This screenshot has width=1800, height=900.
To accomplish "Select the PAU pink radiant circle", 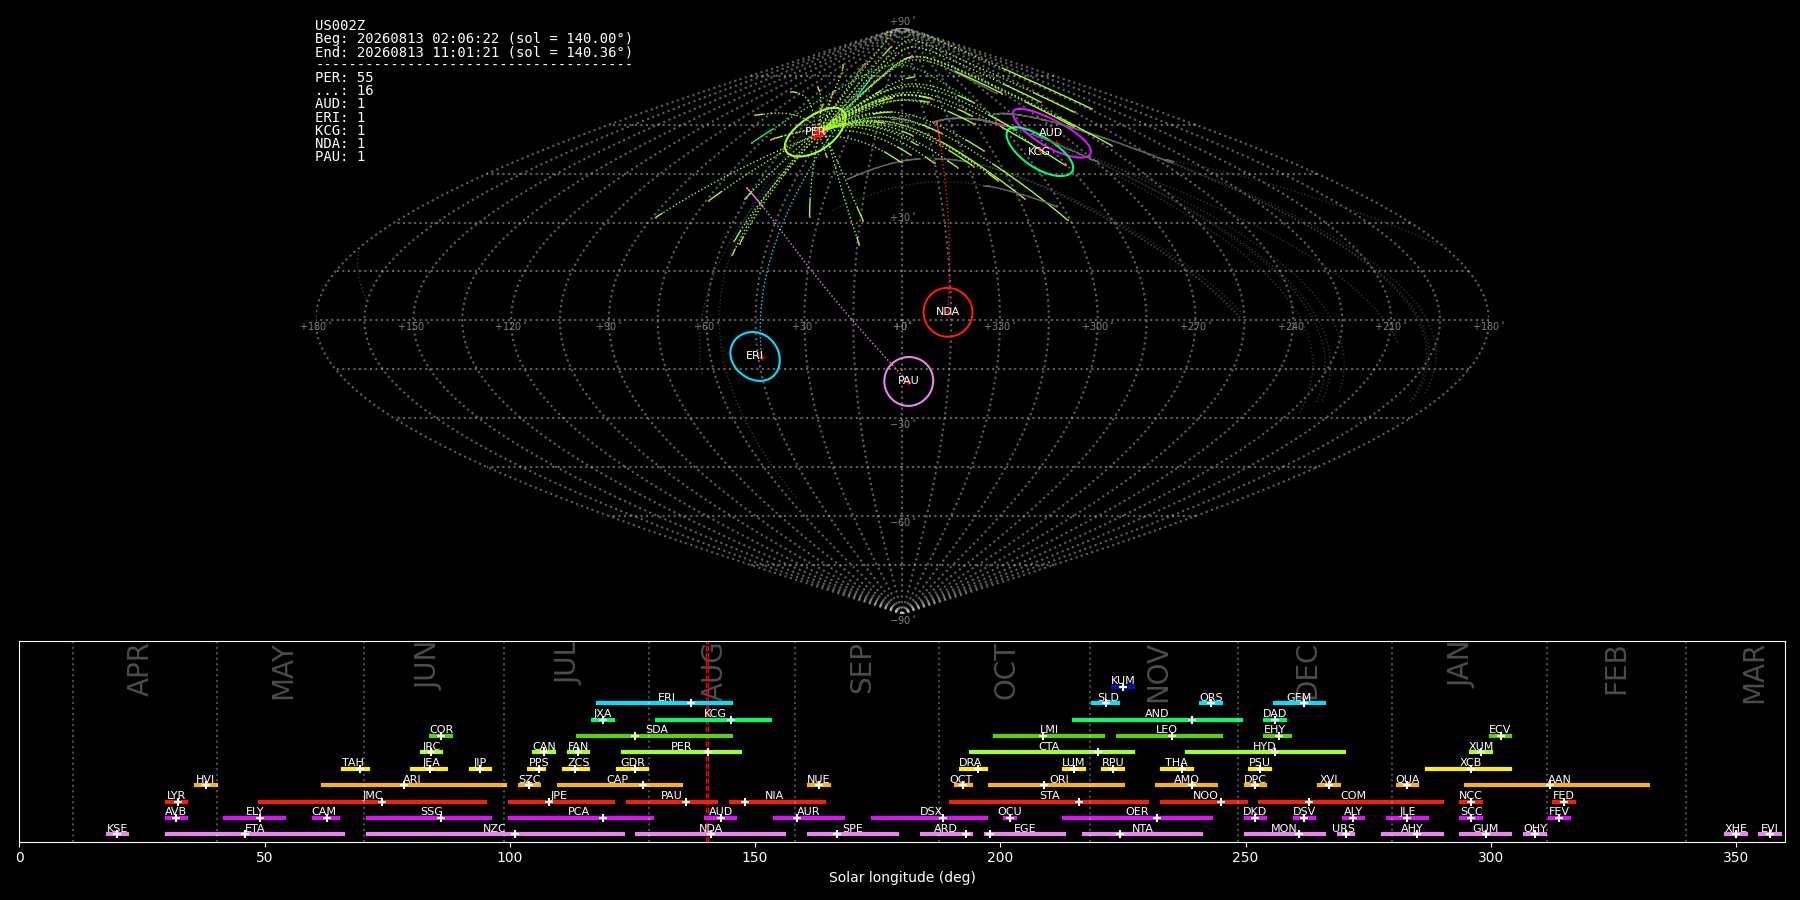I will (x=909, y=381).
